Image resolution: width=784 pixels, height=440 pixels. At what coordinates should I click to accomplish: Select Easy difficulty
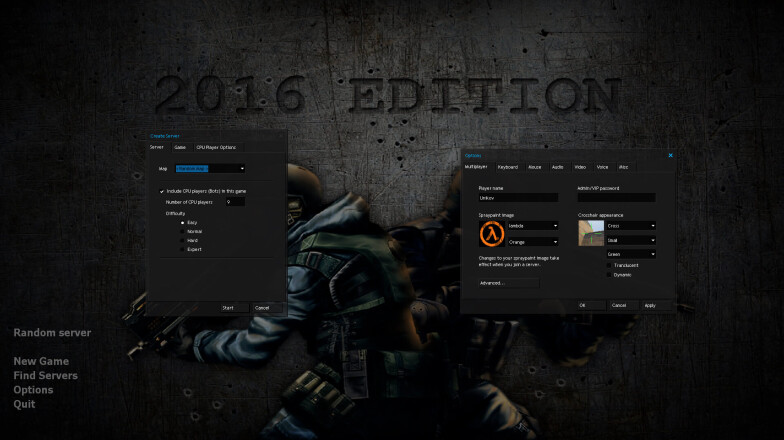pyautogui.click(x=182, y=222)
